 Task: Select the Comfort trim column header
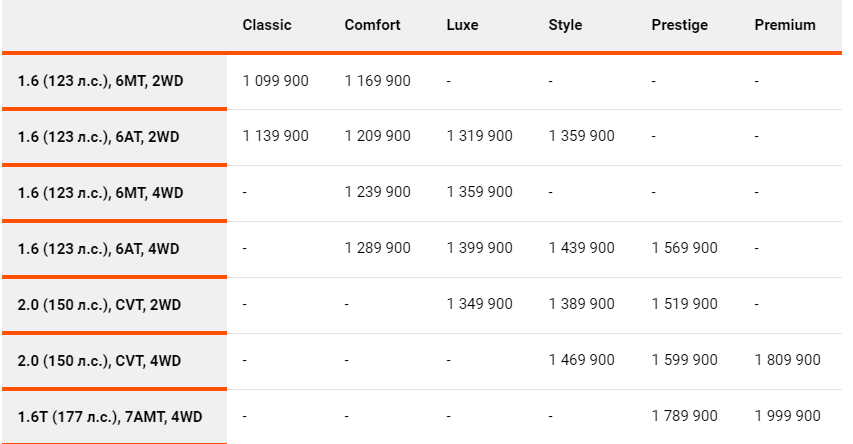(x=372, y=25)
